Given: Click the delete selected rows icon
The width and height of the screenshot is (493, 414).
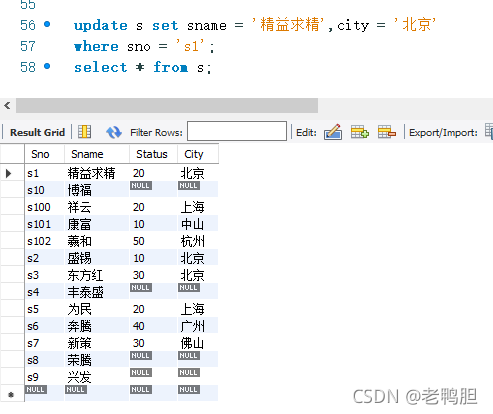Looking at the screenshot, I should coord(387,132).
